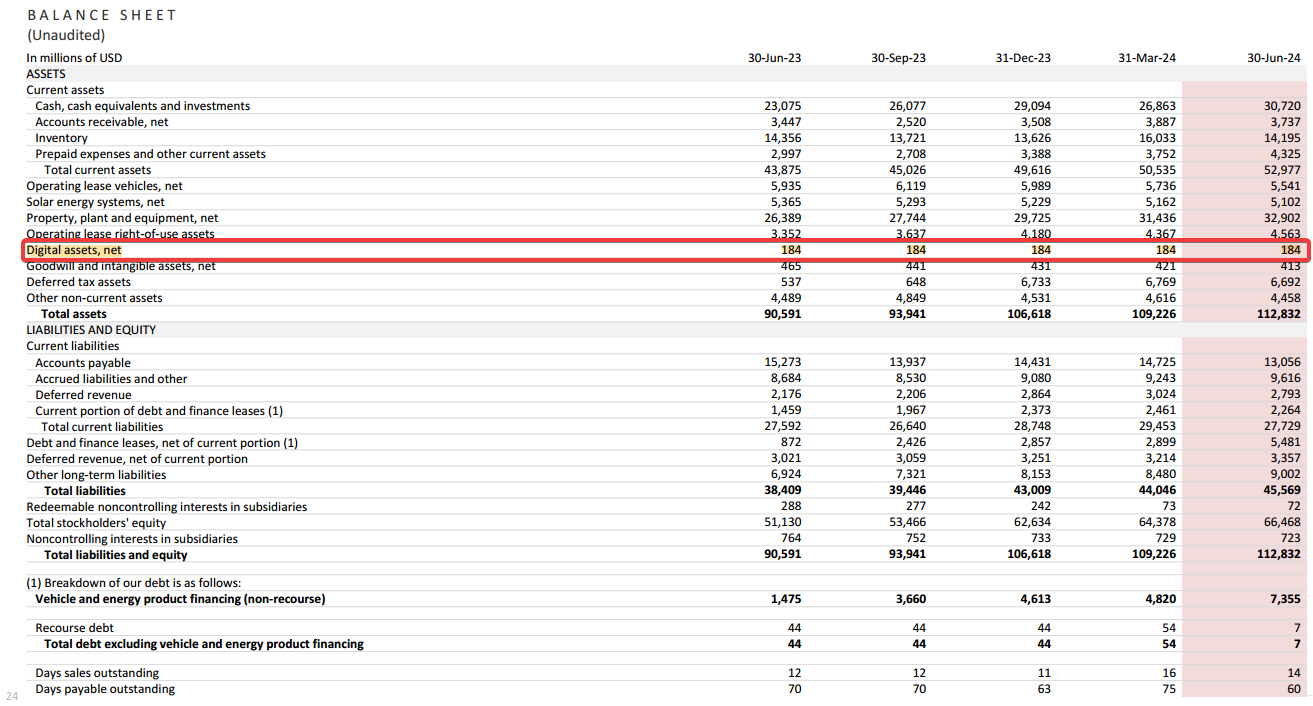Click the page number 24

pos(12,695)
